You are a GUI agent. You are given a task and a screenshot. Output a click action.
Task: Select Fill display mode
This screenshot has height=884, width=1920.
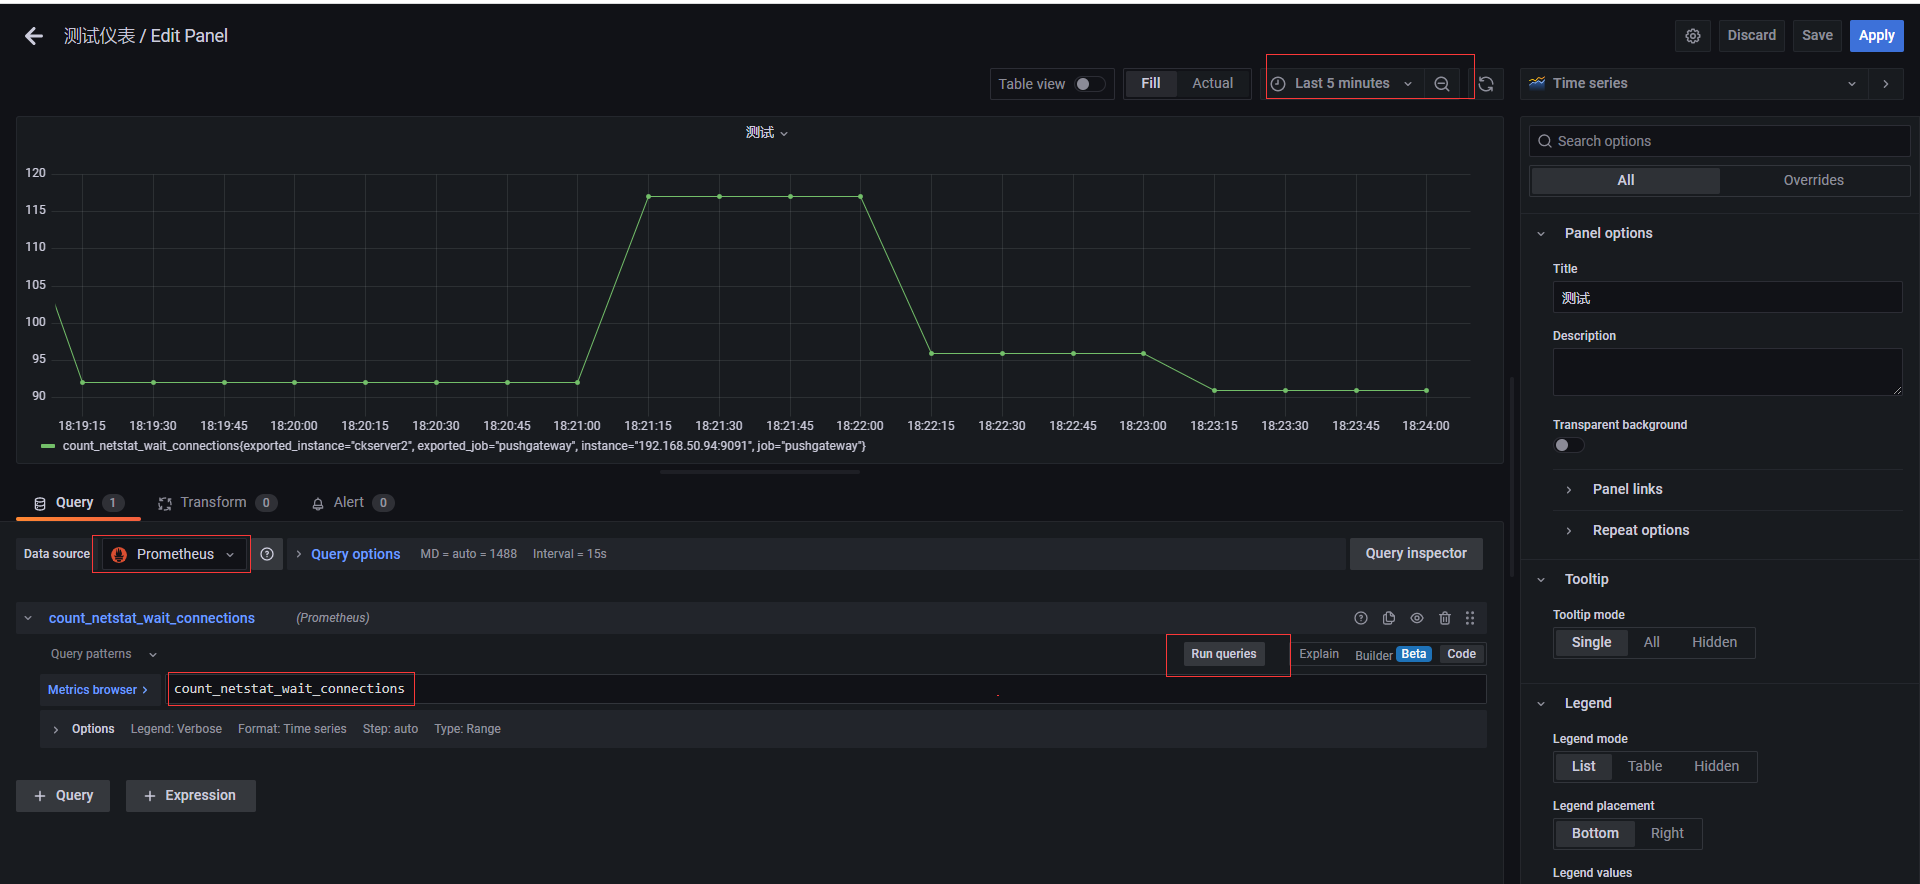pyautogui.click(x=1150, y=84)
